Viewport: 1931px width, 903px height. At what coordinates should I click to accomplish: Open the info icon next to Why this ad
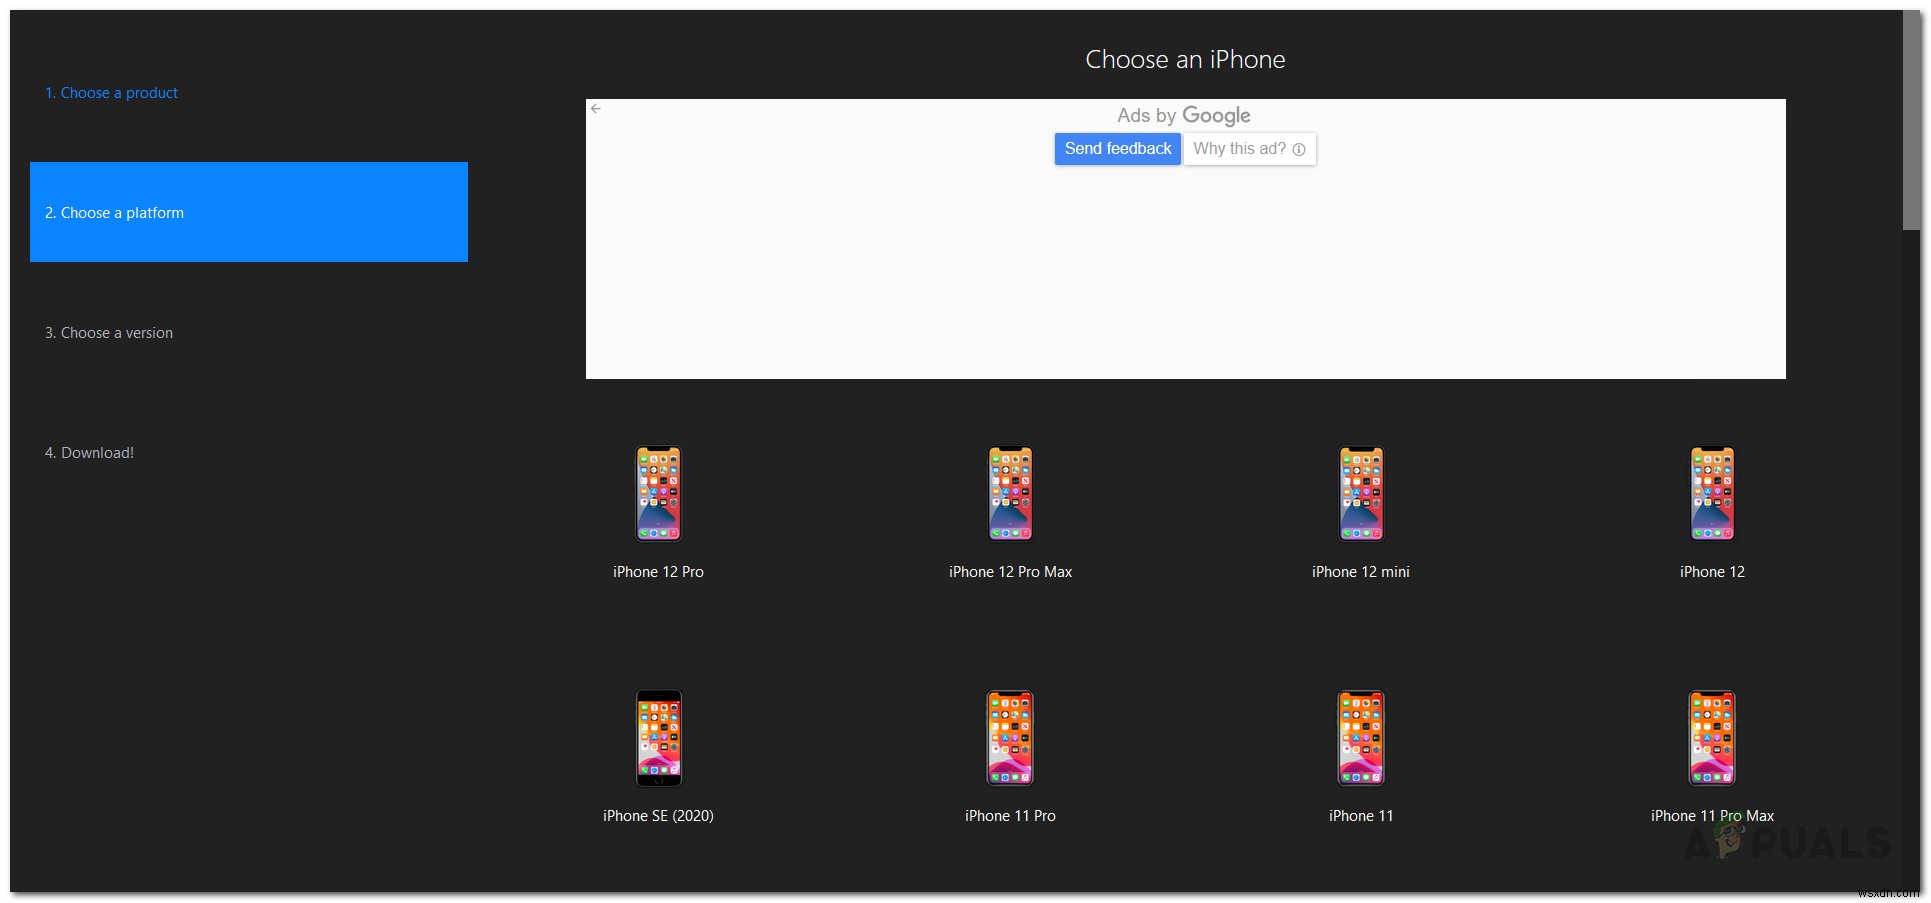pos(1299,148)
